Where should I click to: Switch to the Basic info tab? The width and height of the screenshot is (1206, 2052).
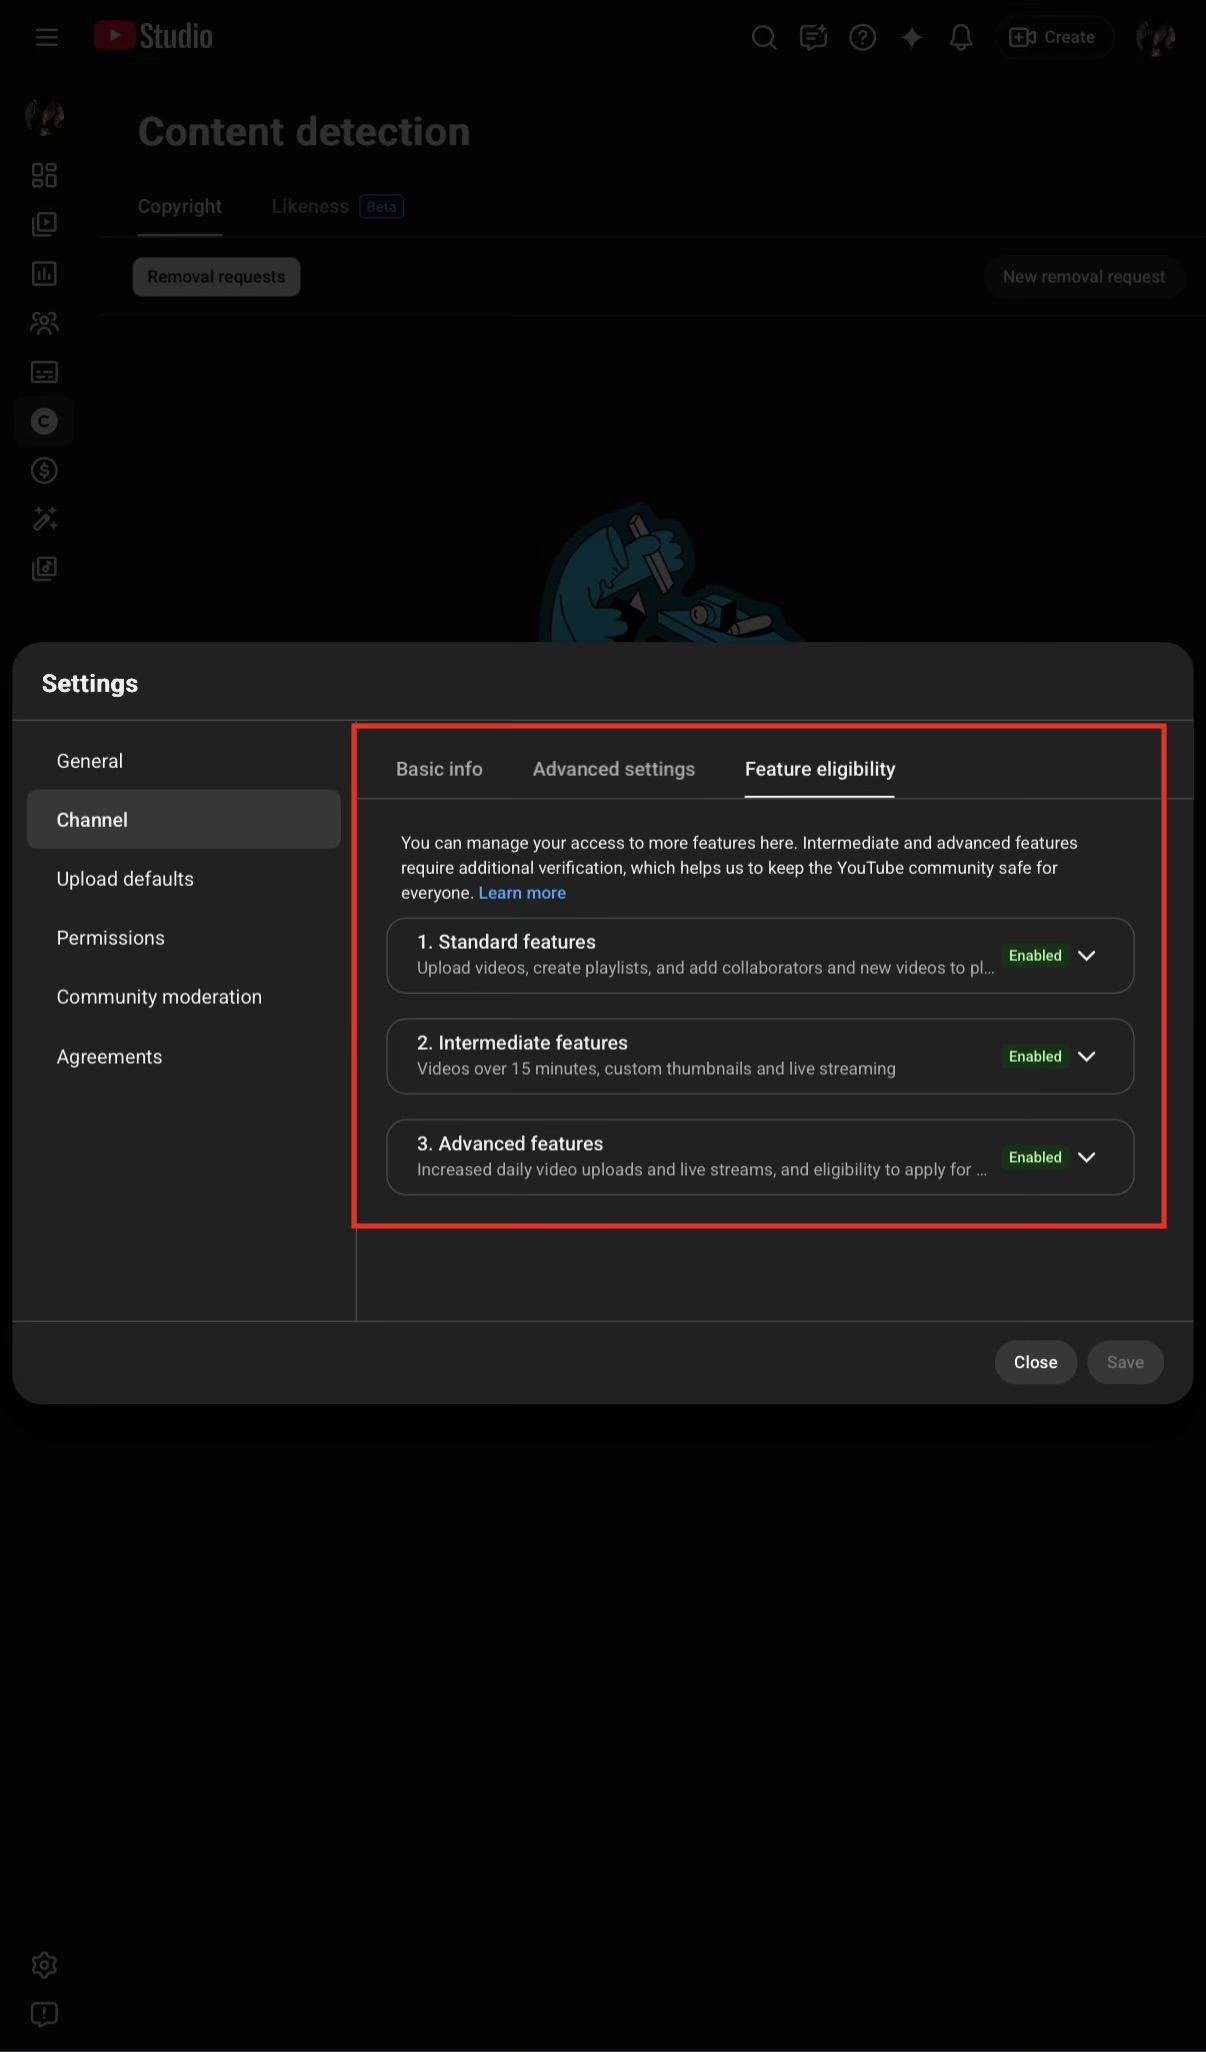coord(439,769)
